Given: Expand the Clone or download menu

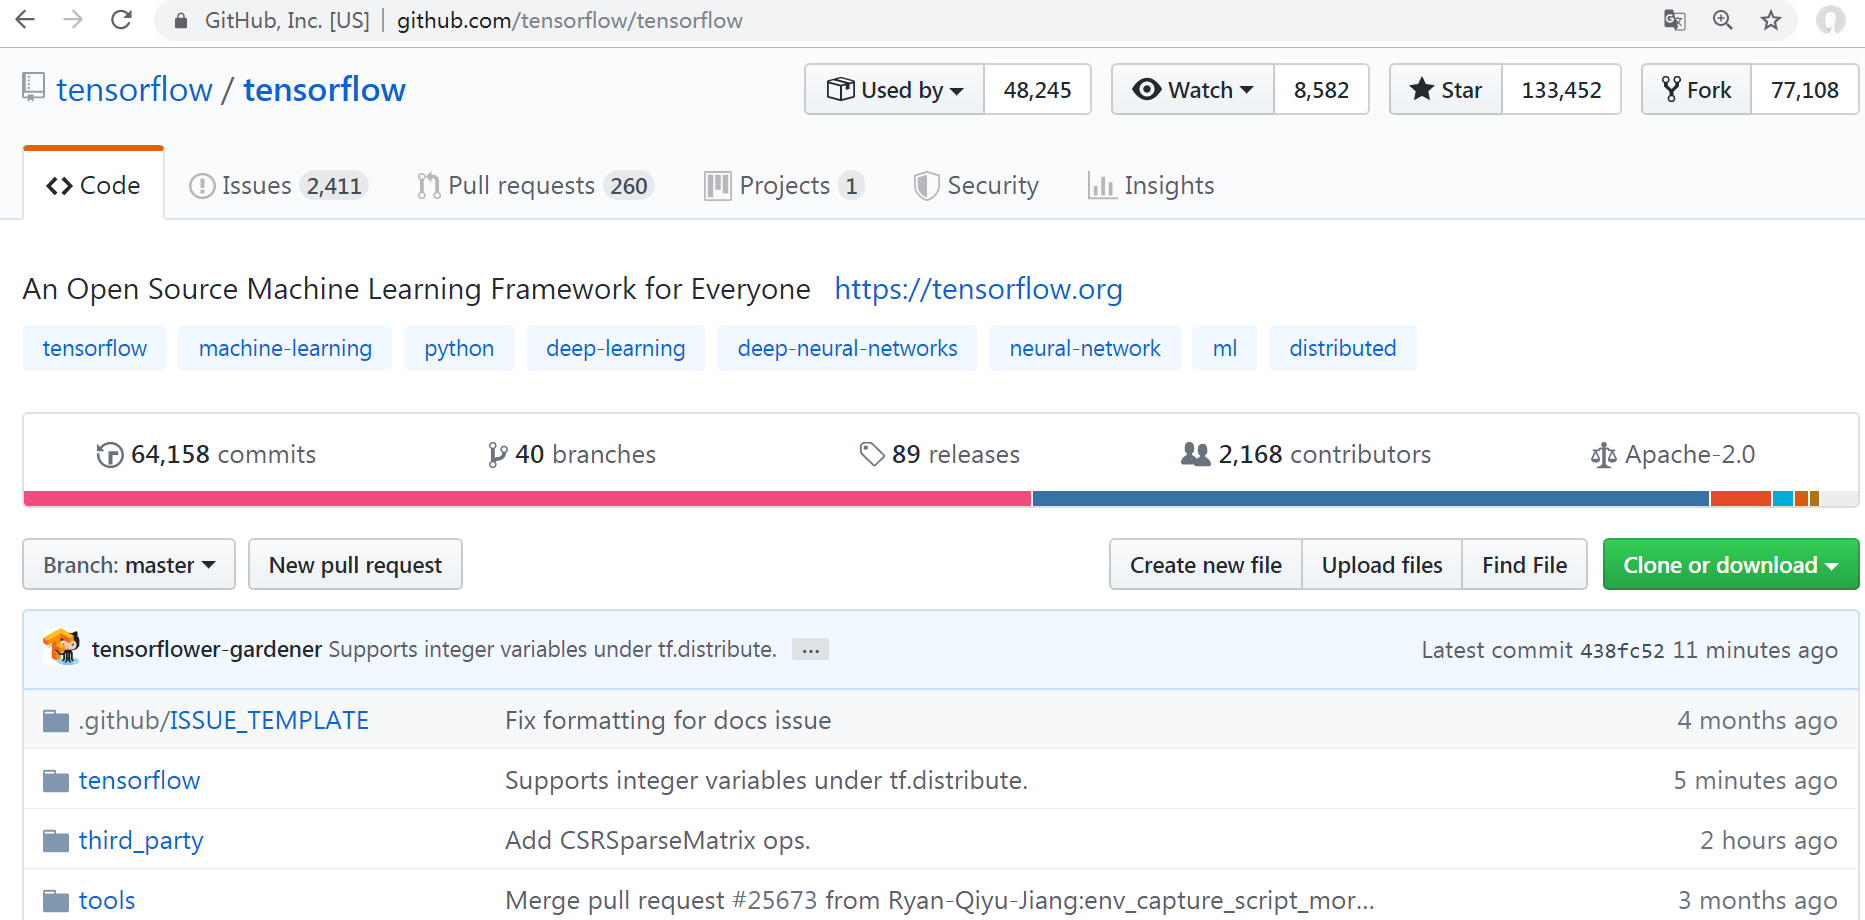Looking at the screenshot, I should [1730, 565].
